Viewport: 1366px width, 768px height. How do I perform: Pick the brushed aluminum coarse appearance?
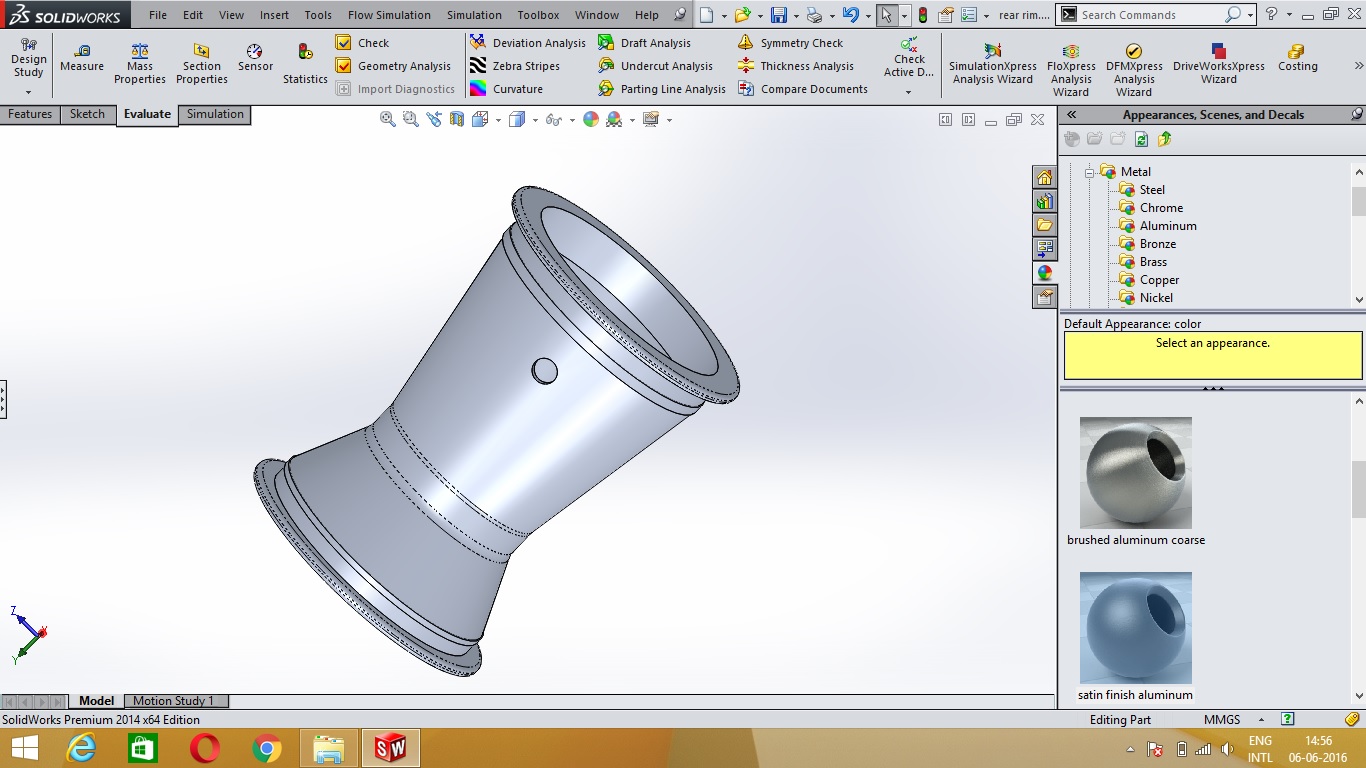1136,473
